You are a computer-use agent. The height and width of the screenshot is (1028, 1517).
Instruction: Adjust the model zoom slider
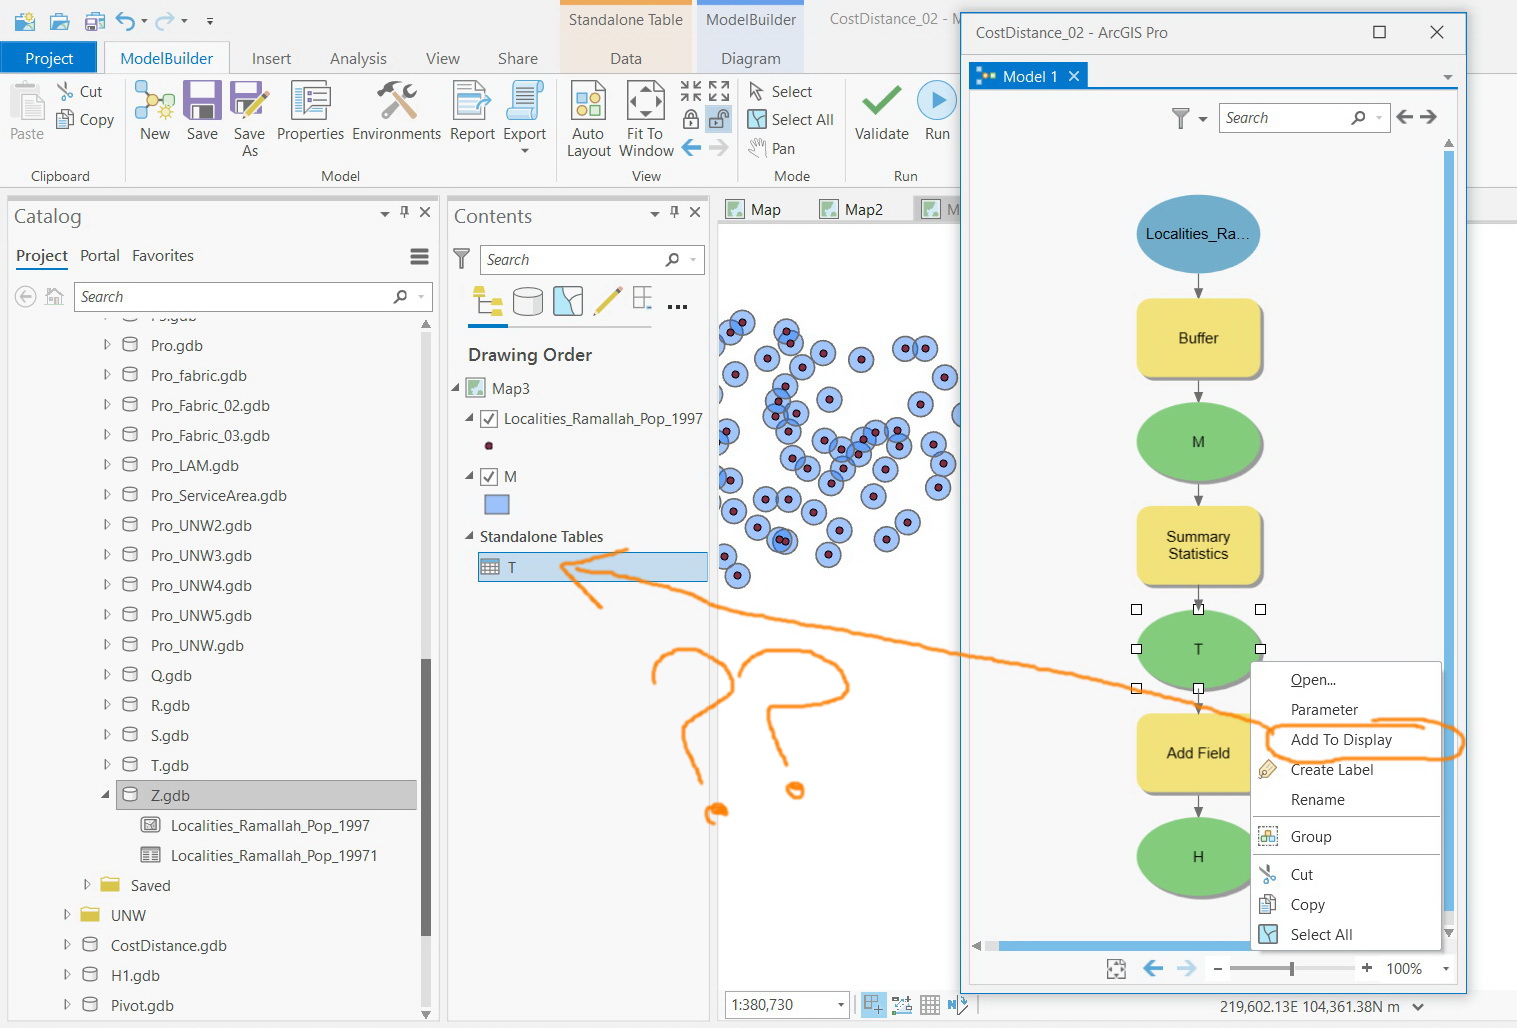coord(1292,968)
